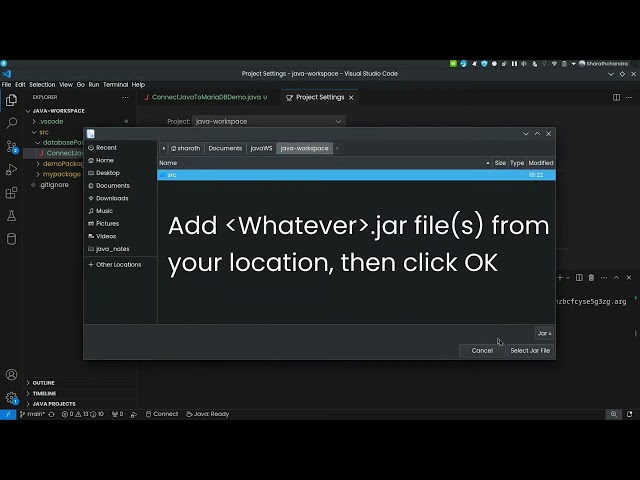This screenshot has height=480, width=640.
Task: Click the main branch indicator in the status bar
Action: coord(32,414)
